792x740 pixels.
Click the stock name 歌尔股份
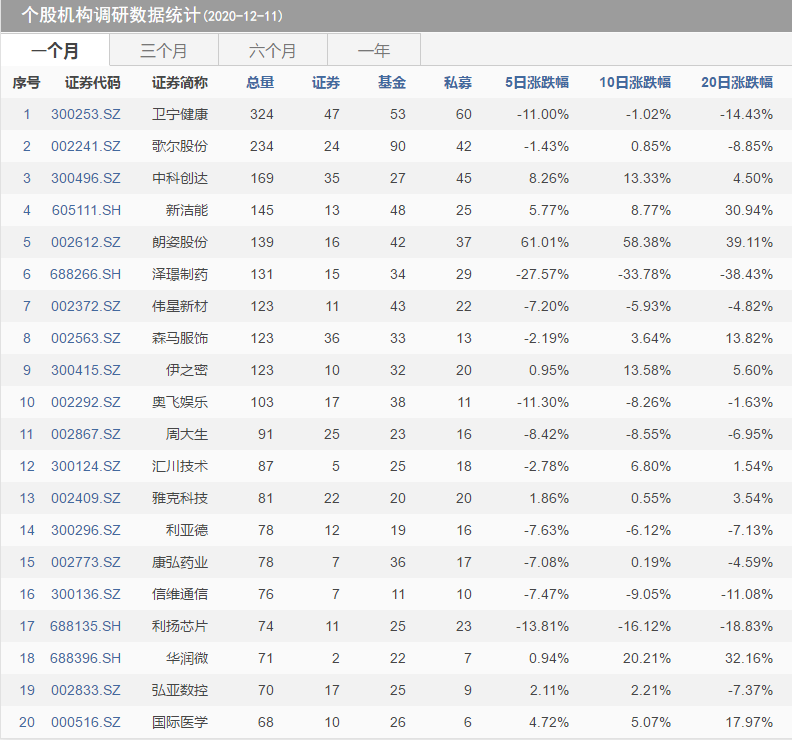(x=180, y=146)
